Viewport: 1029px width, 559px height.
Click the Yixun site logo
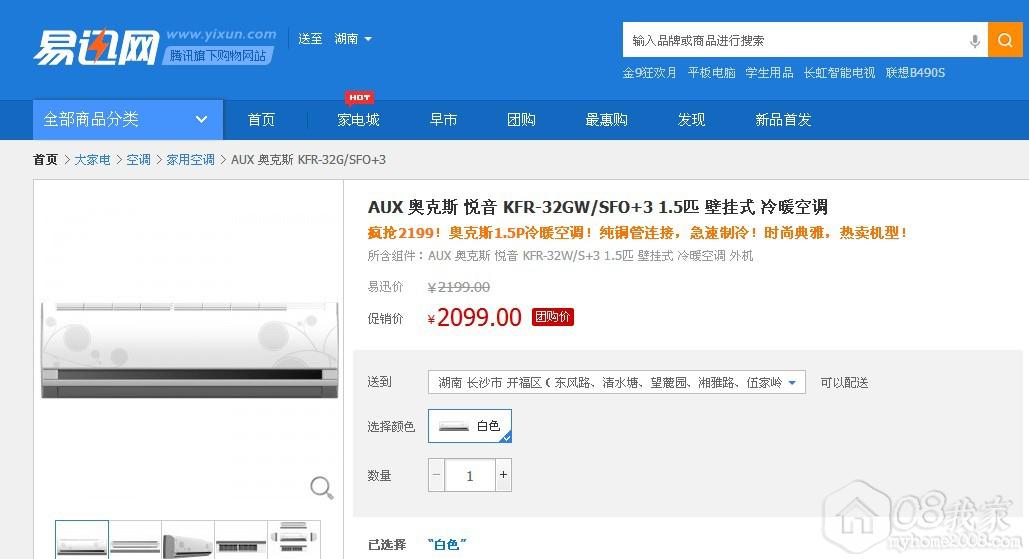(96, 46)
